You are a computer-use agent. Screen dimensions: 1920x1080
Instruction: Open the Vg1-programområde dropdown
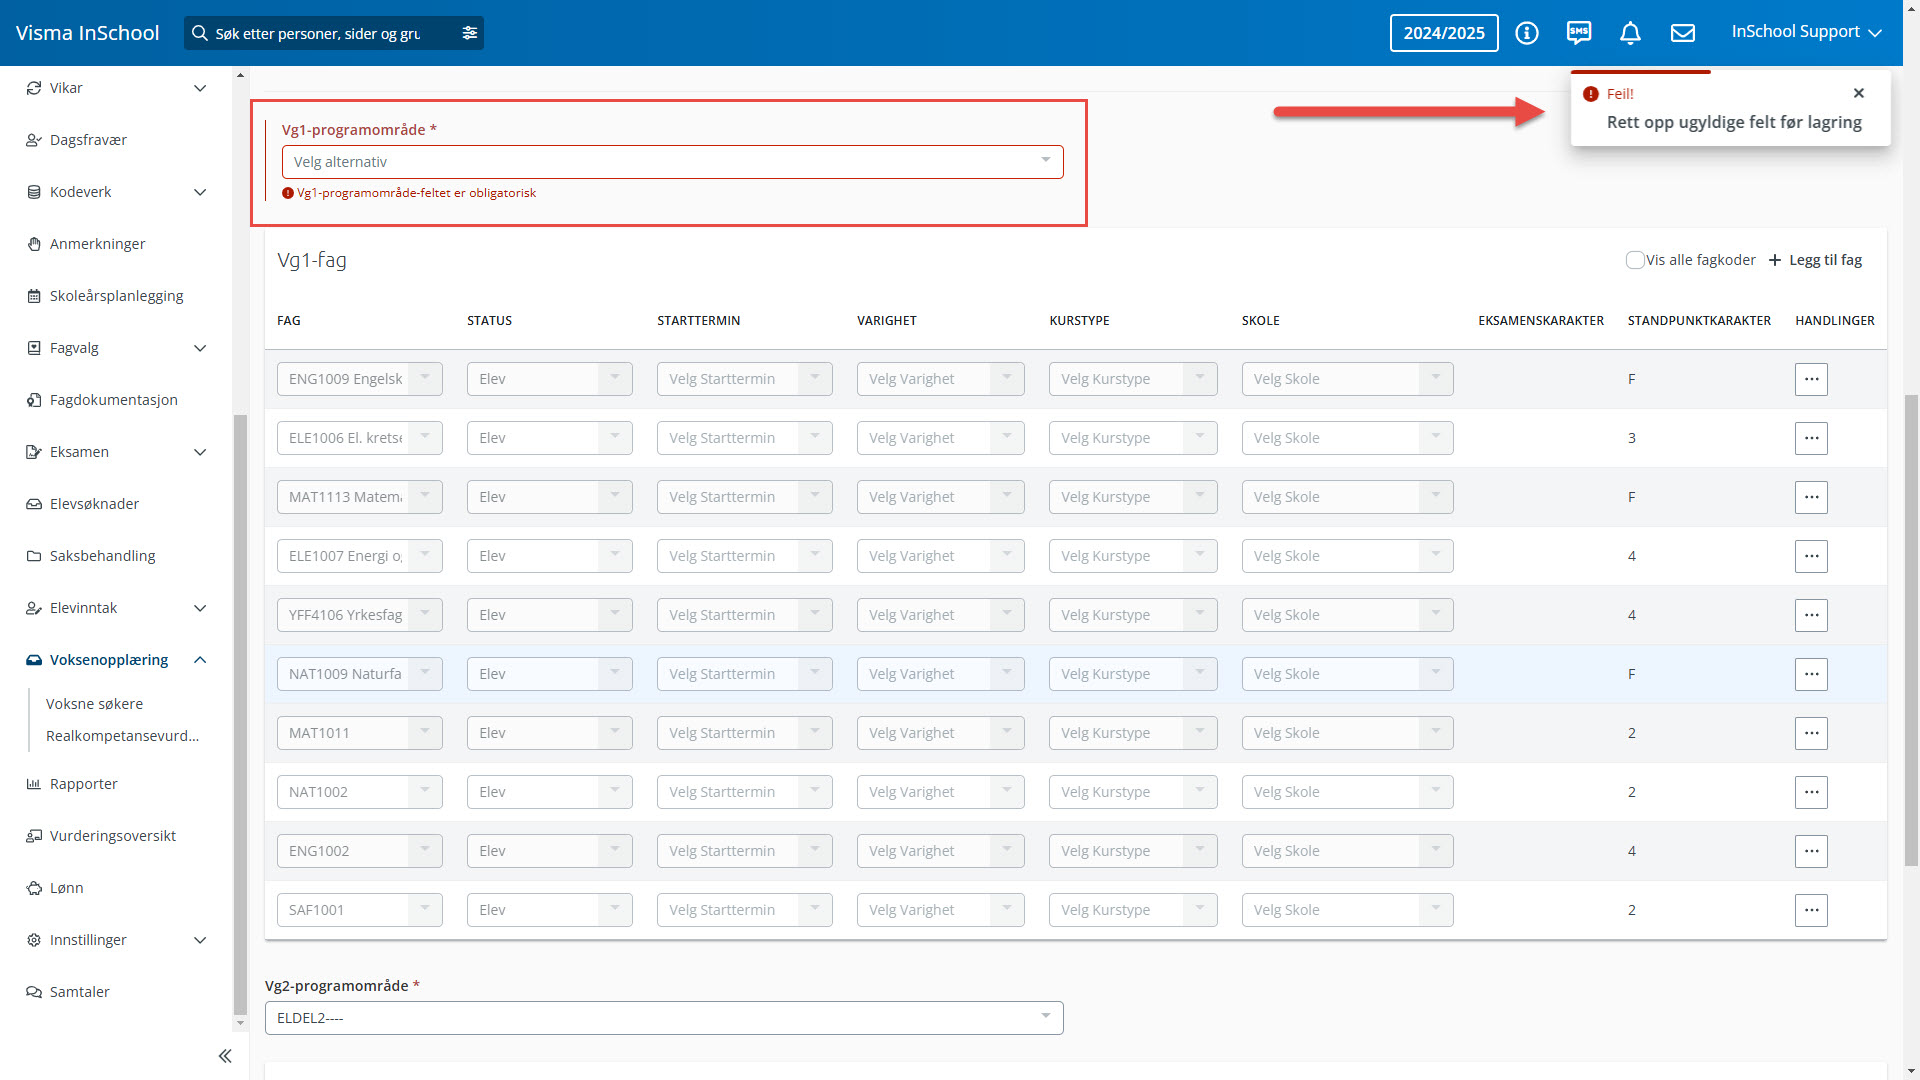672,162
